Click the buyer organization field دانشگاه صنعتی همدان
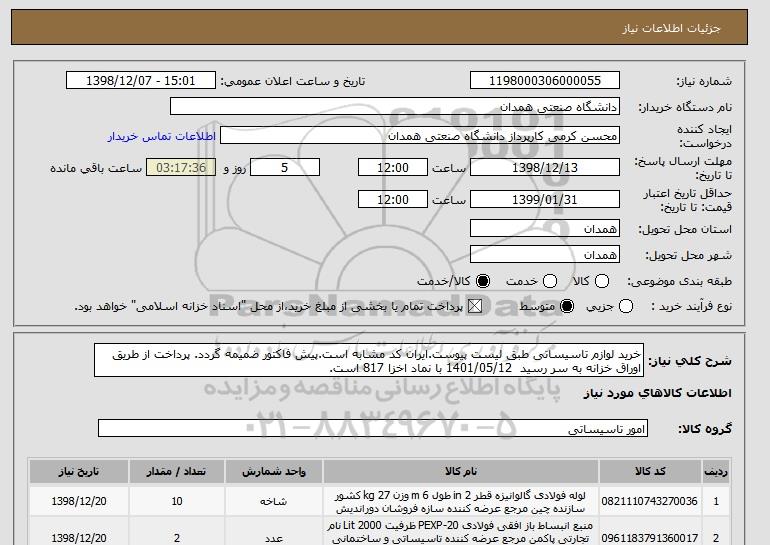This screenshot has width=770, height=545. pos(395,107)
